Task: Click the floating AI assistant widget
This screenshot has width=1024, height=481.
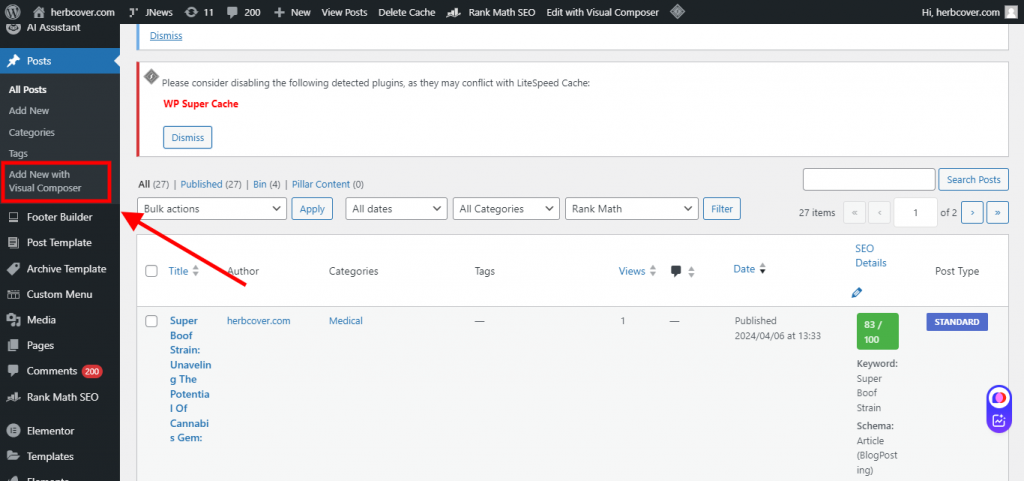Action: click(999, 408)
